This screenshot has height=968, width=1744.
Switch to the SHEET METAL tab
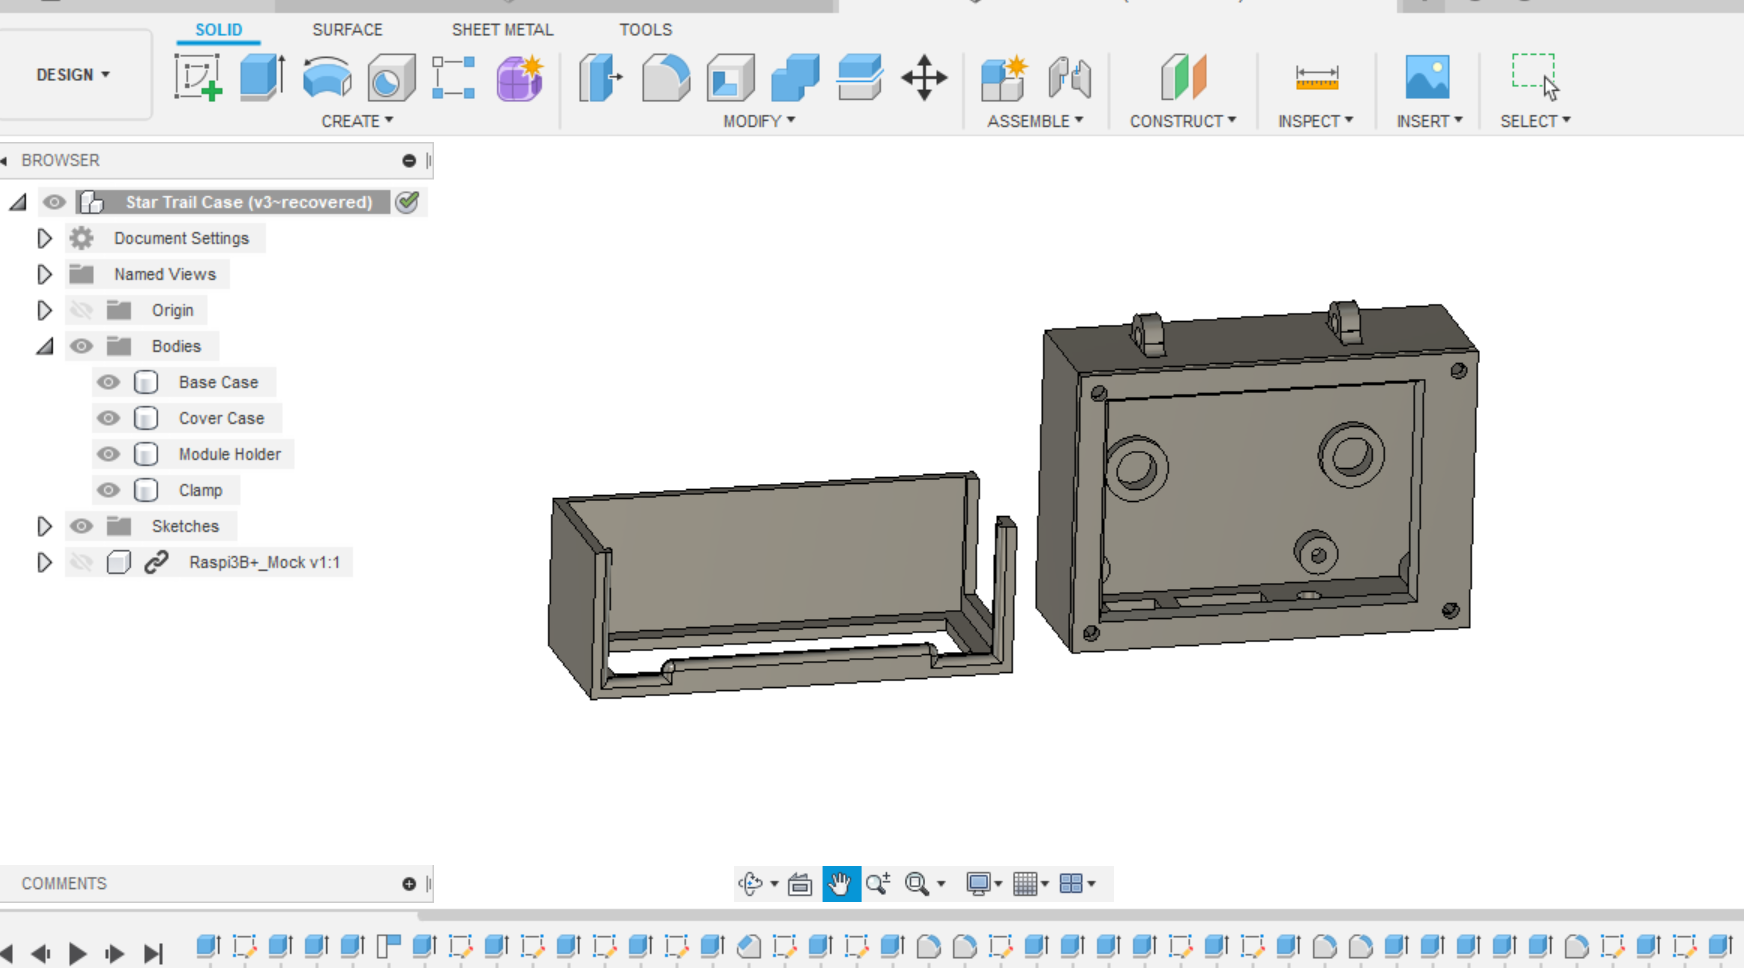pos(503,30)
